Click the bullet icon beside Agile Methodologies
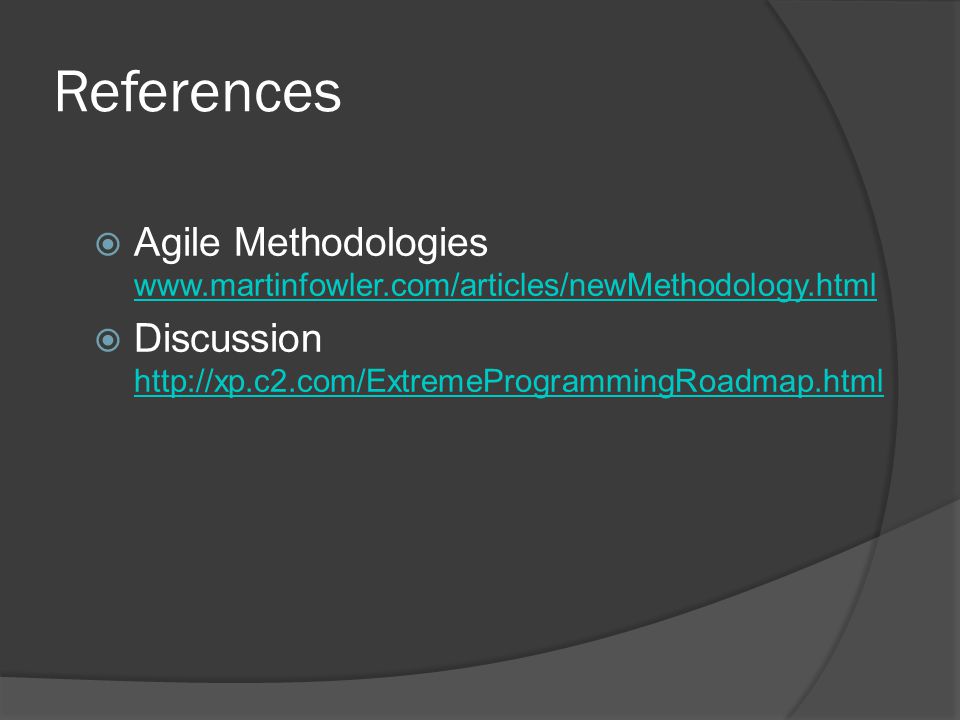The image size is (960, 720). click(x=108, y=244)
